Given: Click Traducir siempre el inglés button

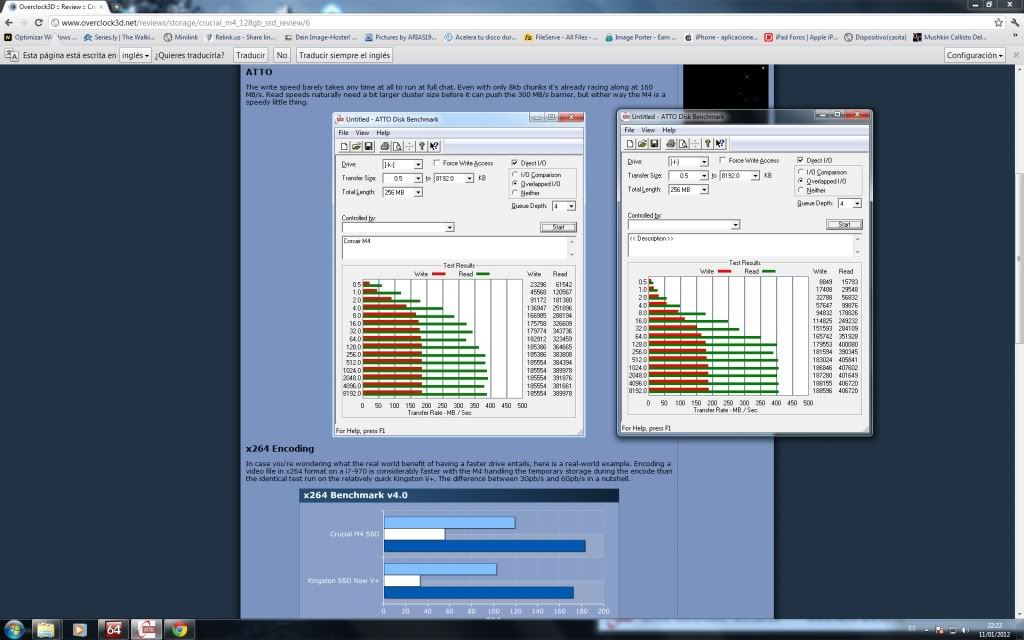Looking at the screenshot, I should click(x=344, y=55).
